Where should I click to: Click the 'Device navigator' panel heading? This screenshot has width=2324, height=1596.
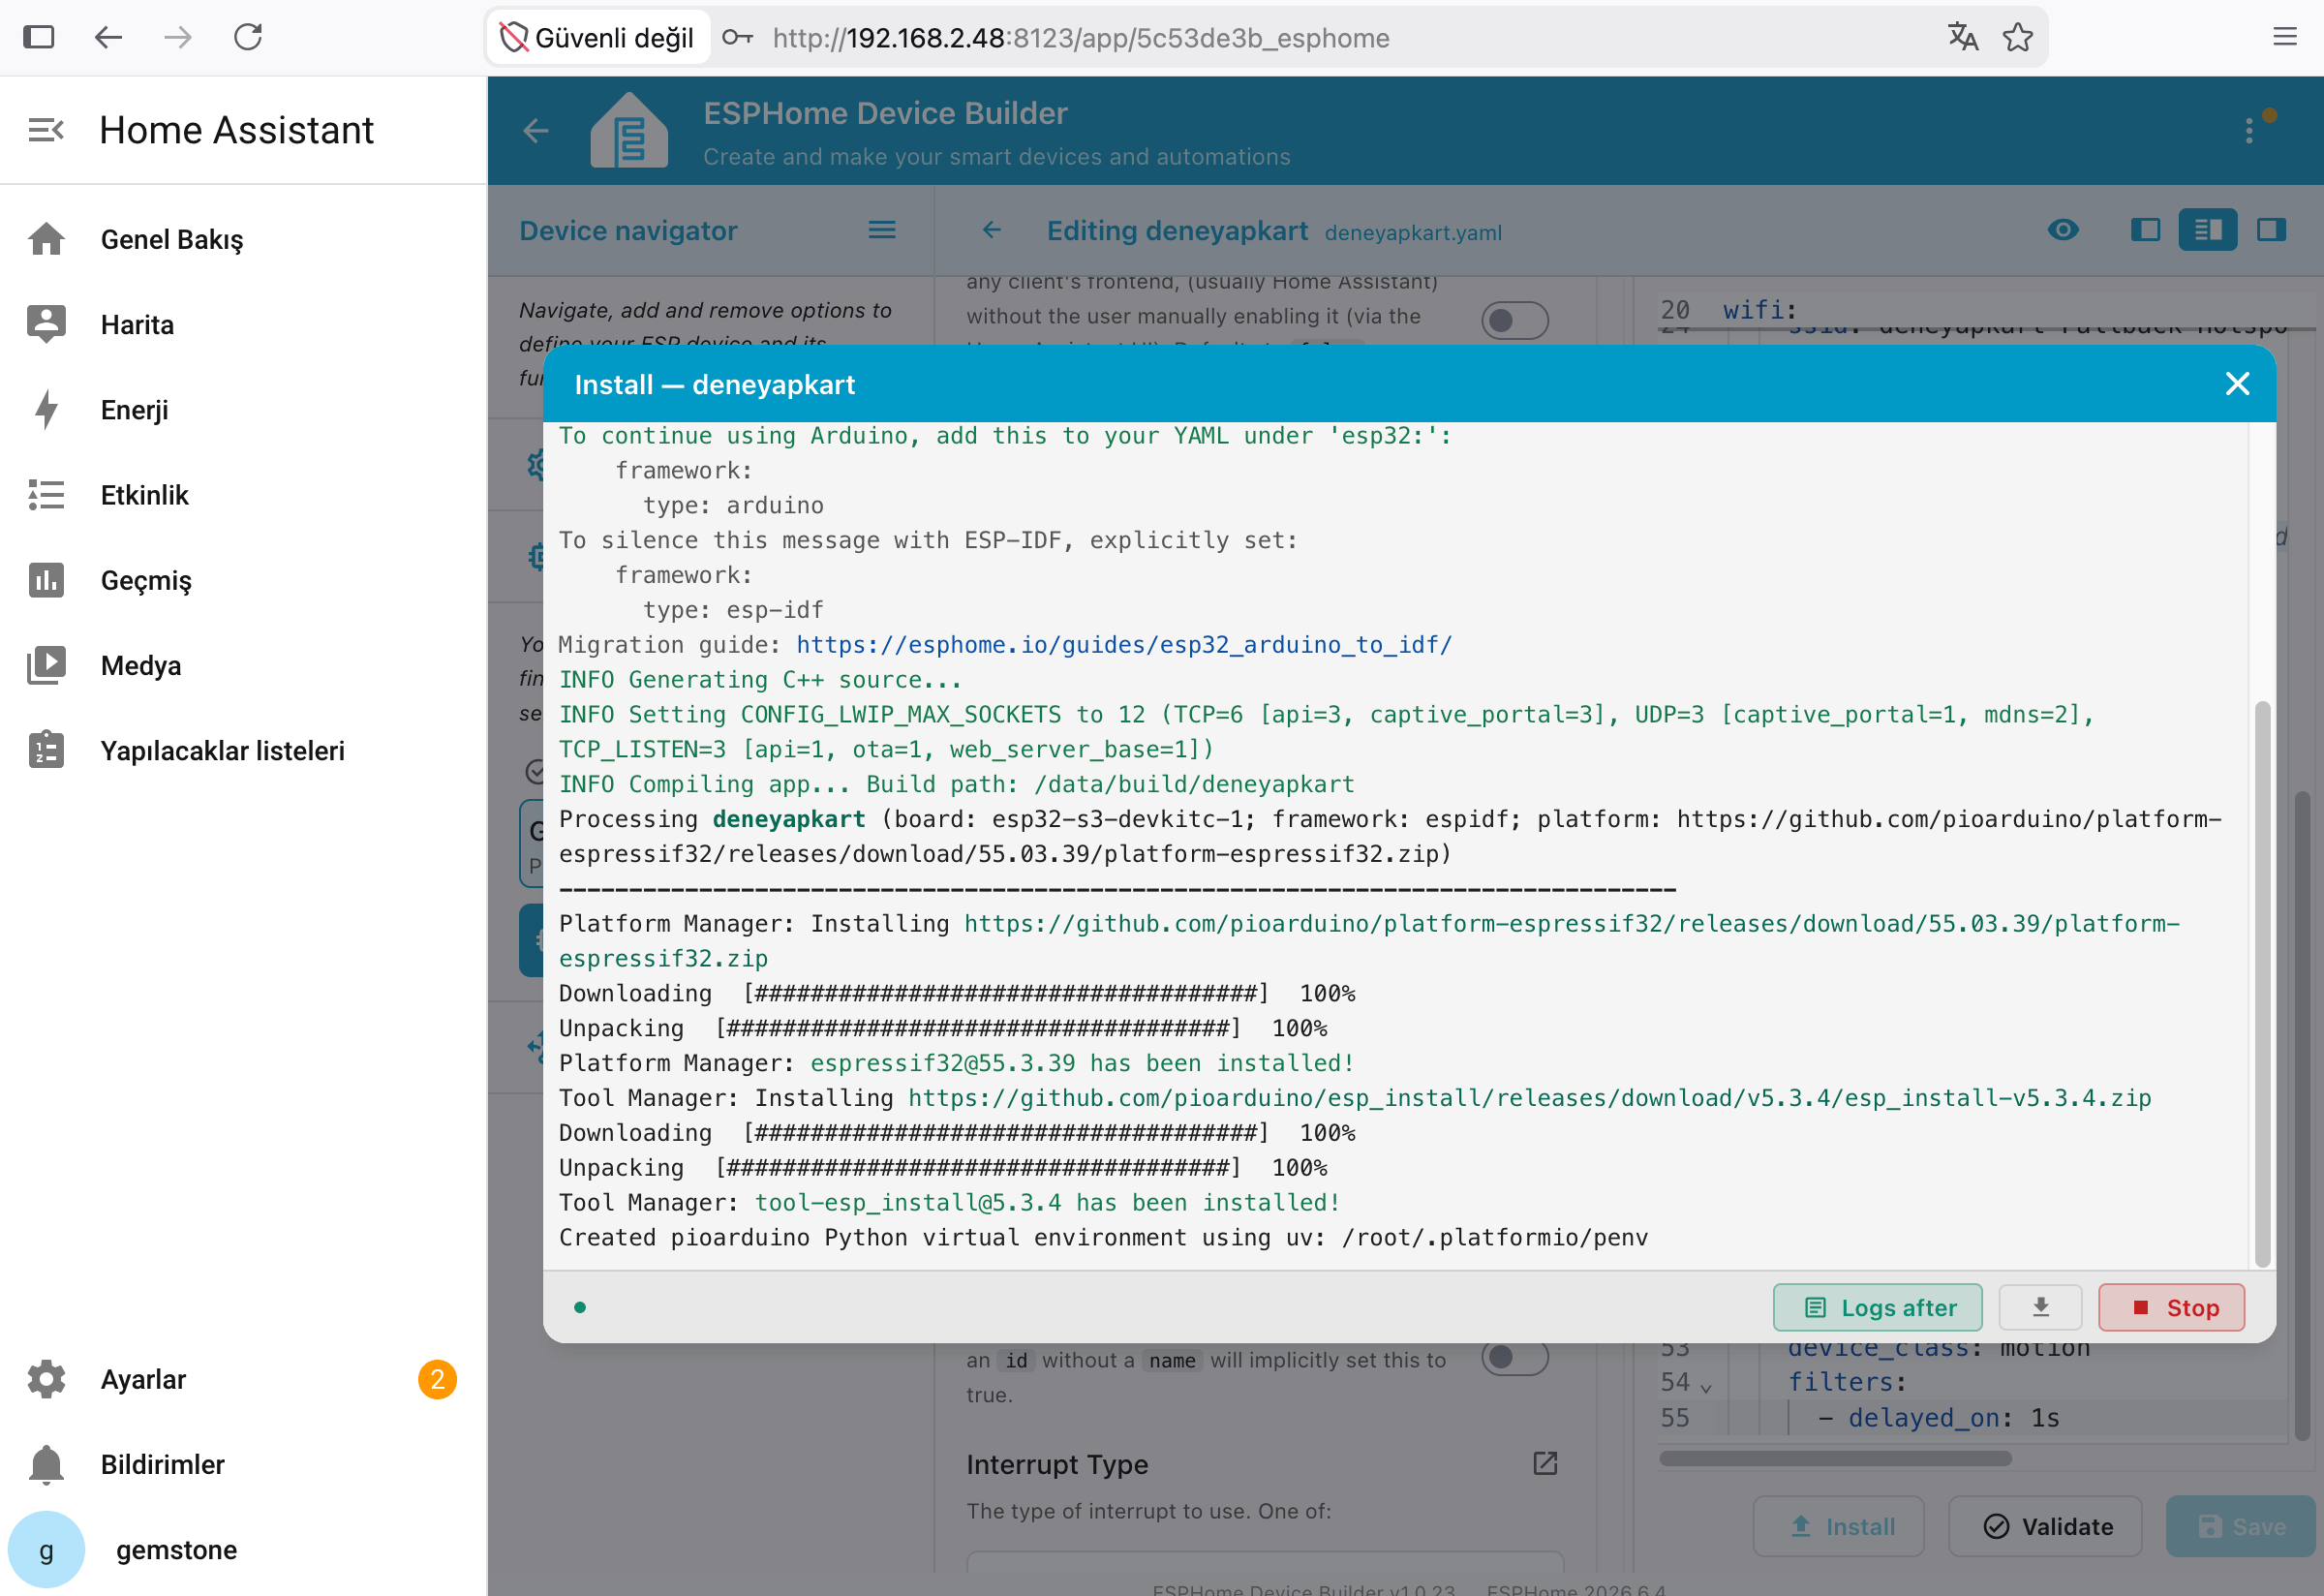pos(628,231)
